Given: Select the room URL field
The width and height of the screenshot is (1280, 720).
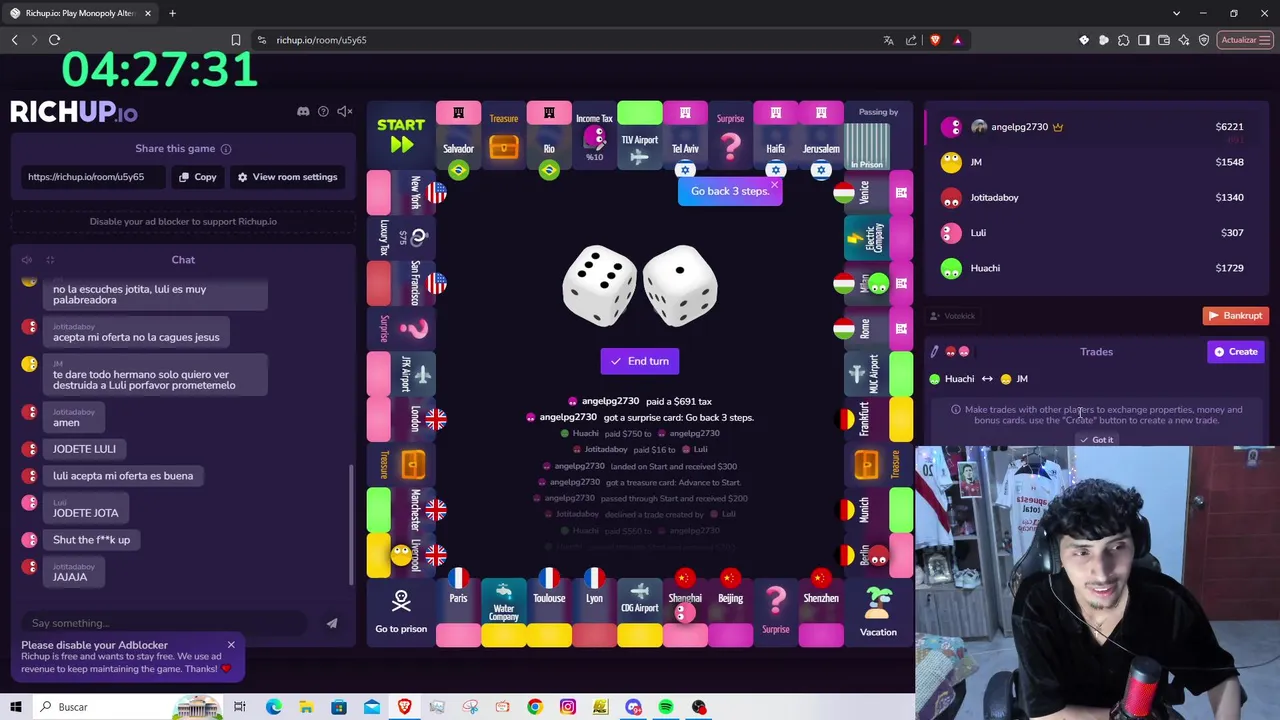Looking at the screenshot, I should tap(95, 177).
